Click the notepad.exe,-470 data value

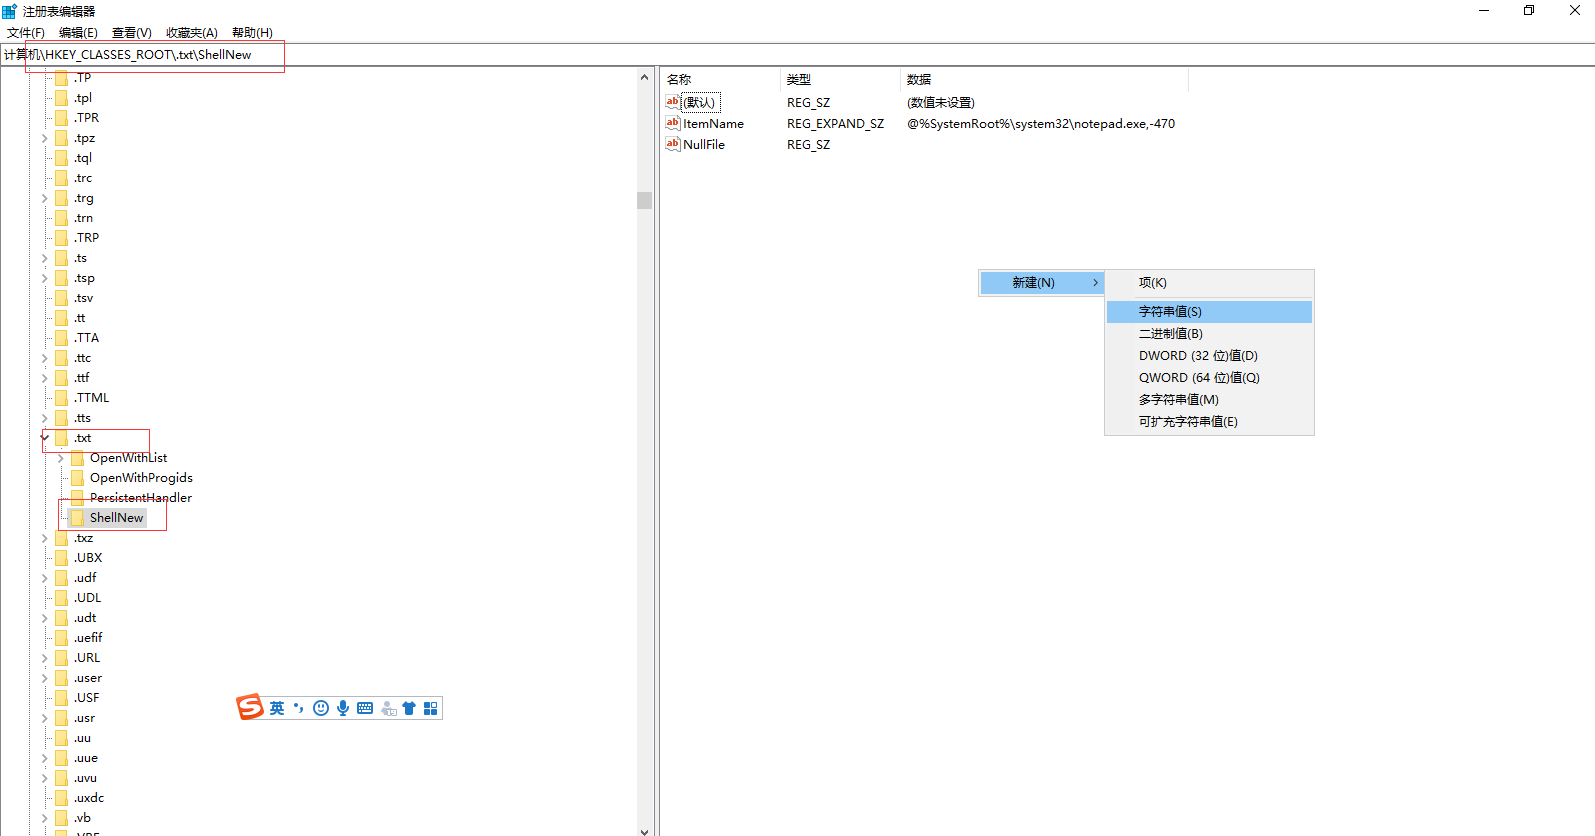click(x=1041, y=123)
